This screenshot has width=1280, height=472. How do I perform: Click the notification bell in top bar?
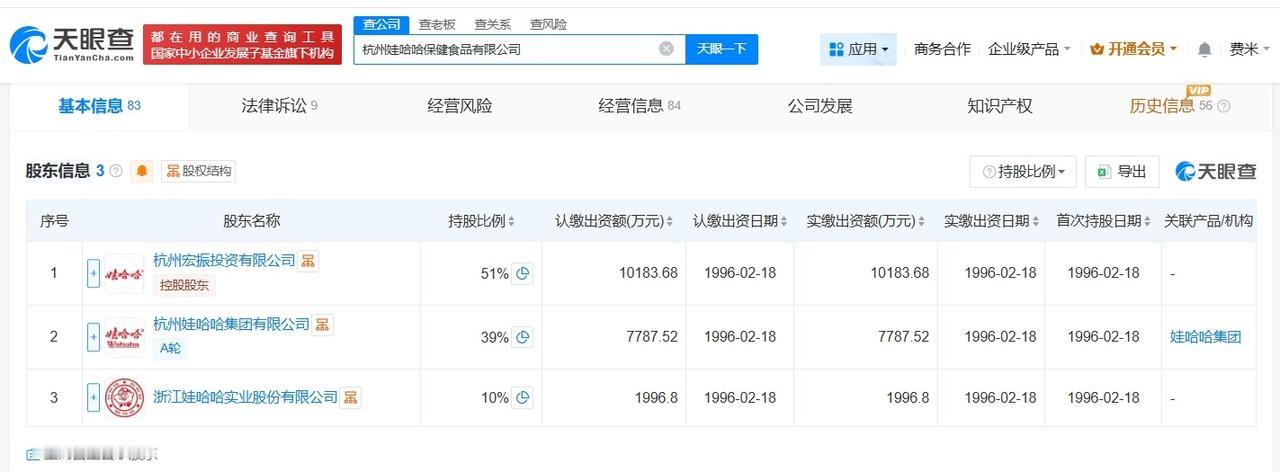[1205, 49]
